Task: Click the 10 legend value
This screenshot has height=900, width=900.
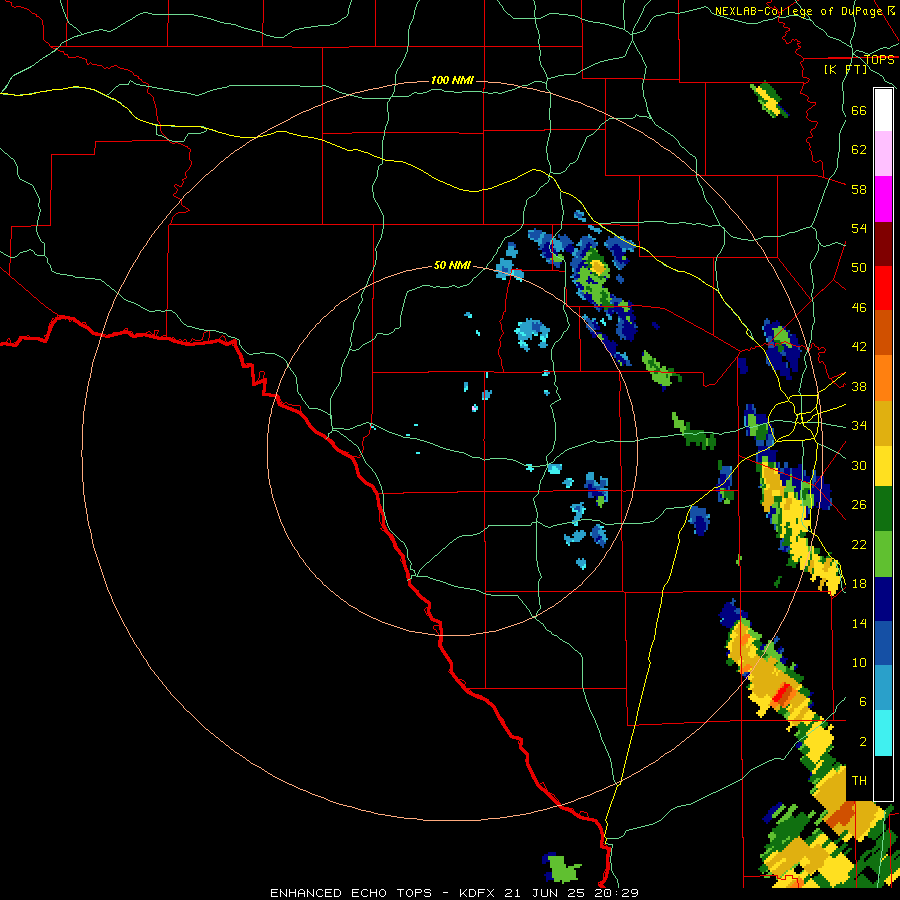Action: click(x=859, y=663)
